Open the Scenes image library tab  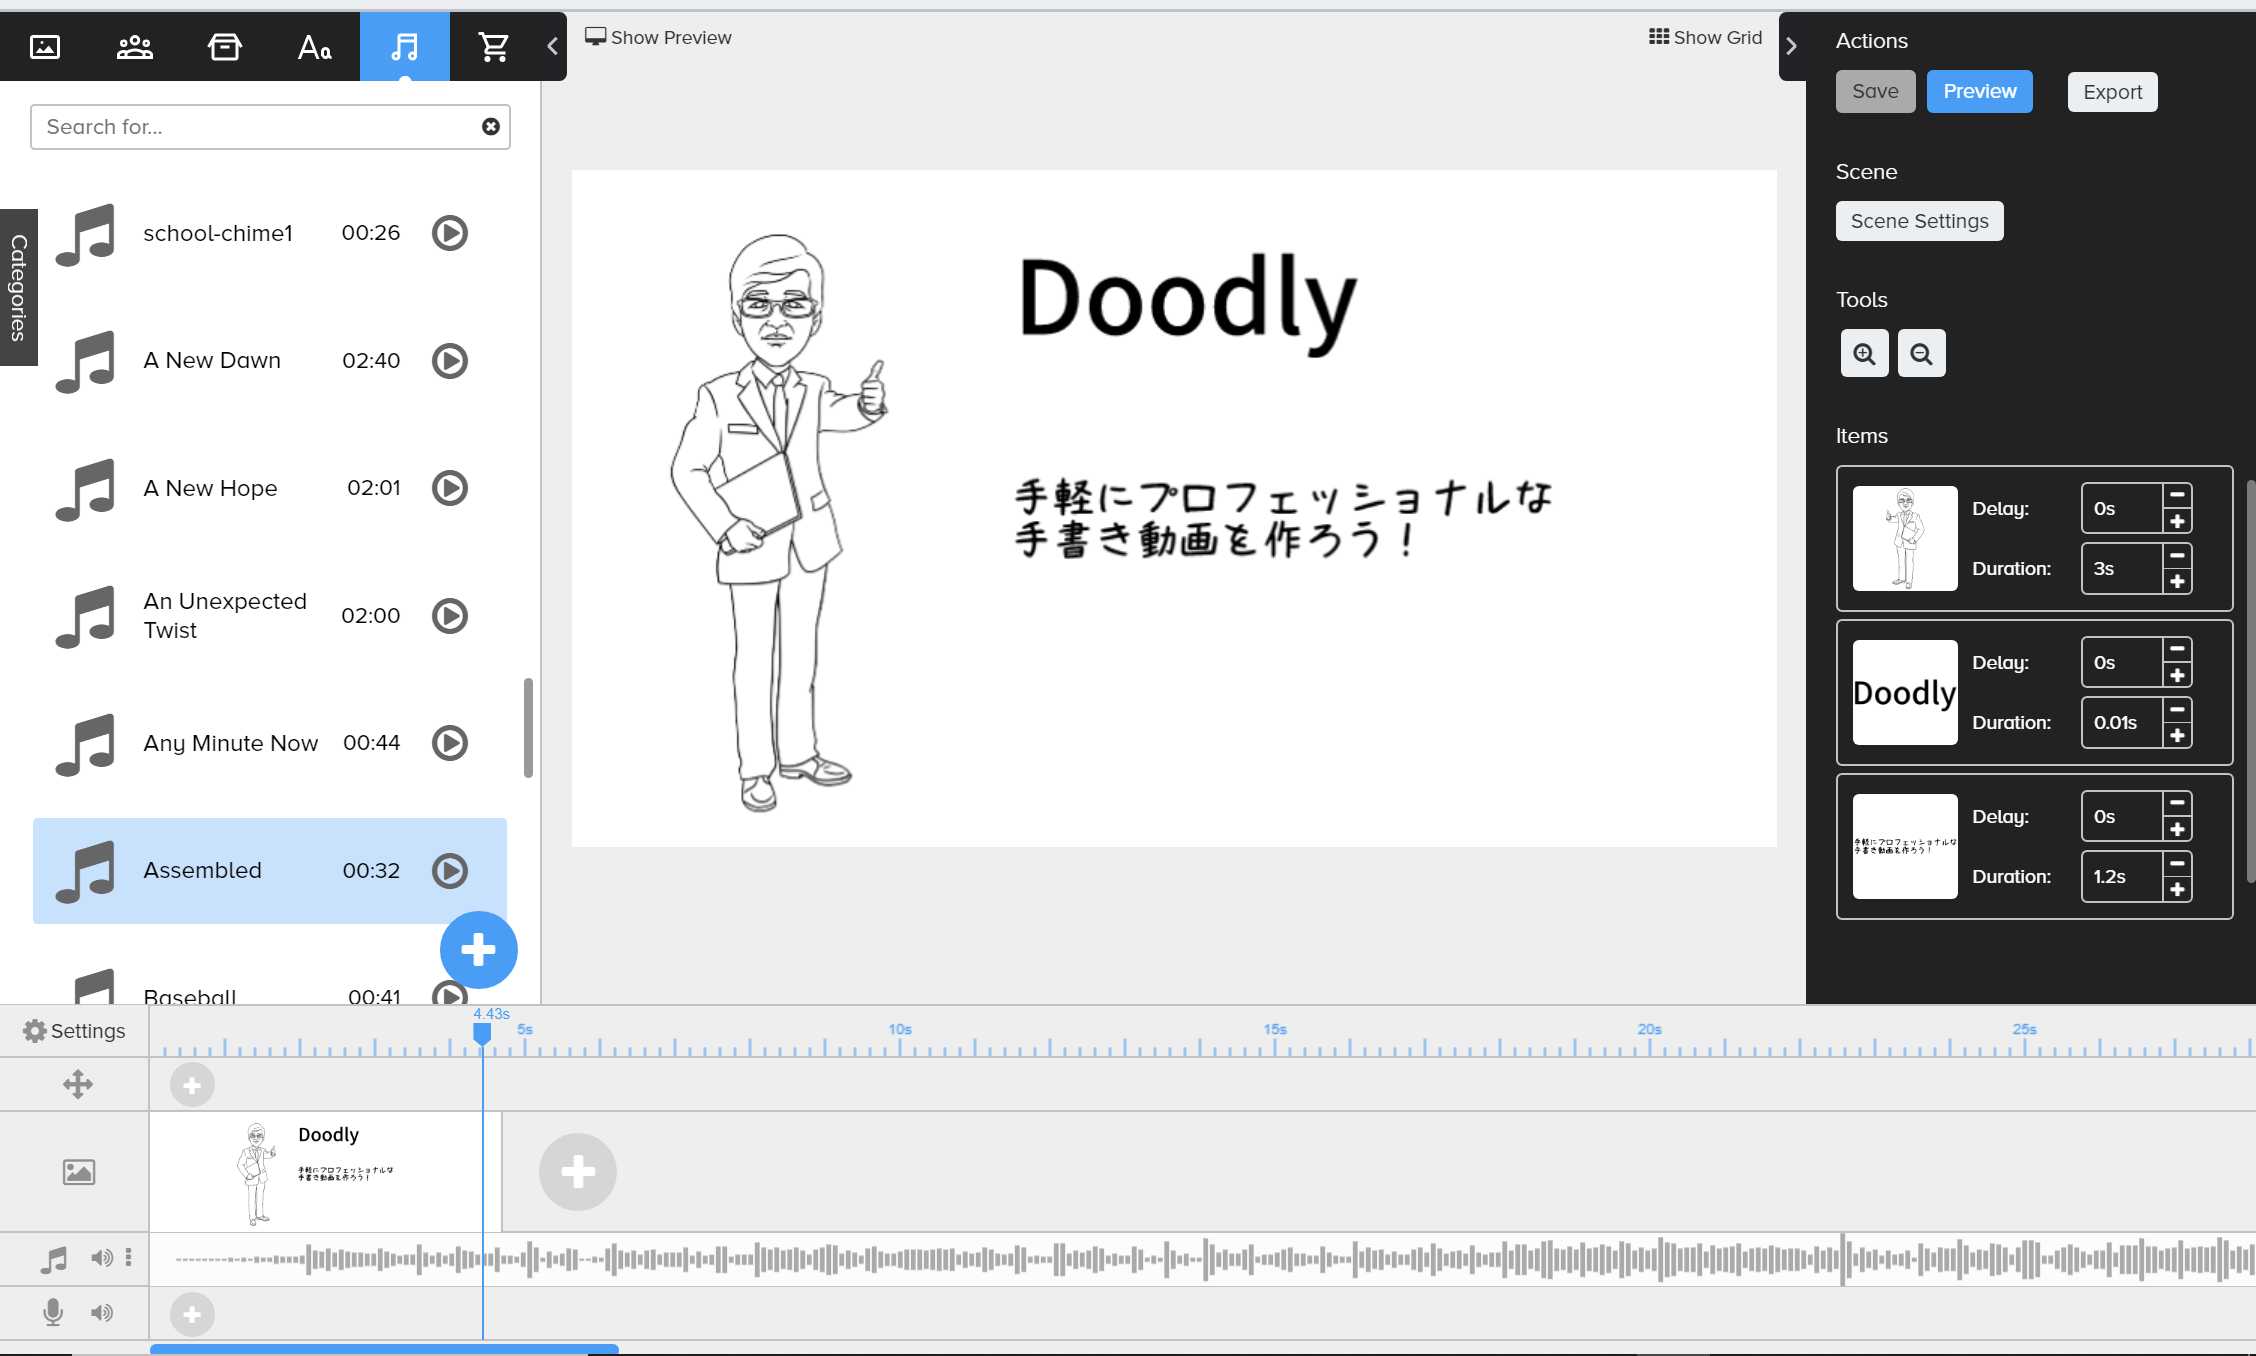pyautogui.click(x=45, y=47)
